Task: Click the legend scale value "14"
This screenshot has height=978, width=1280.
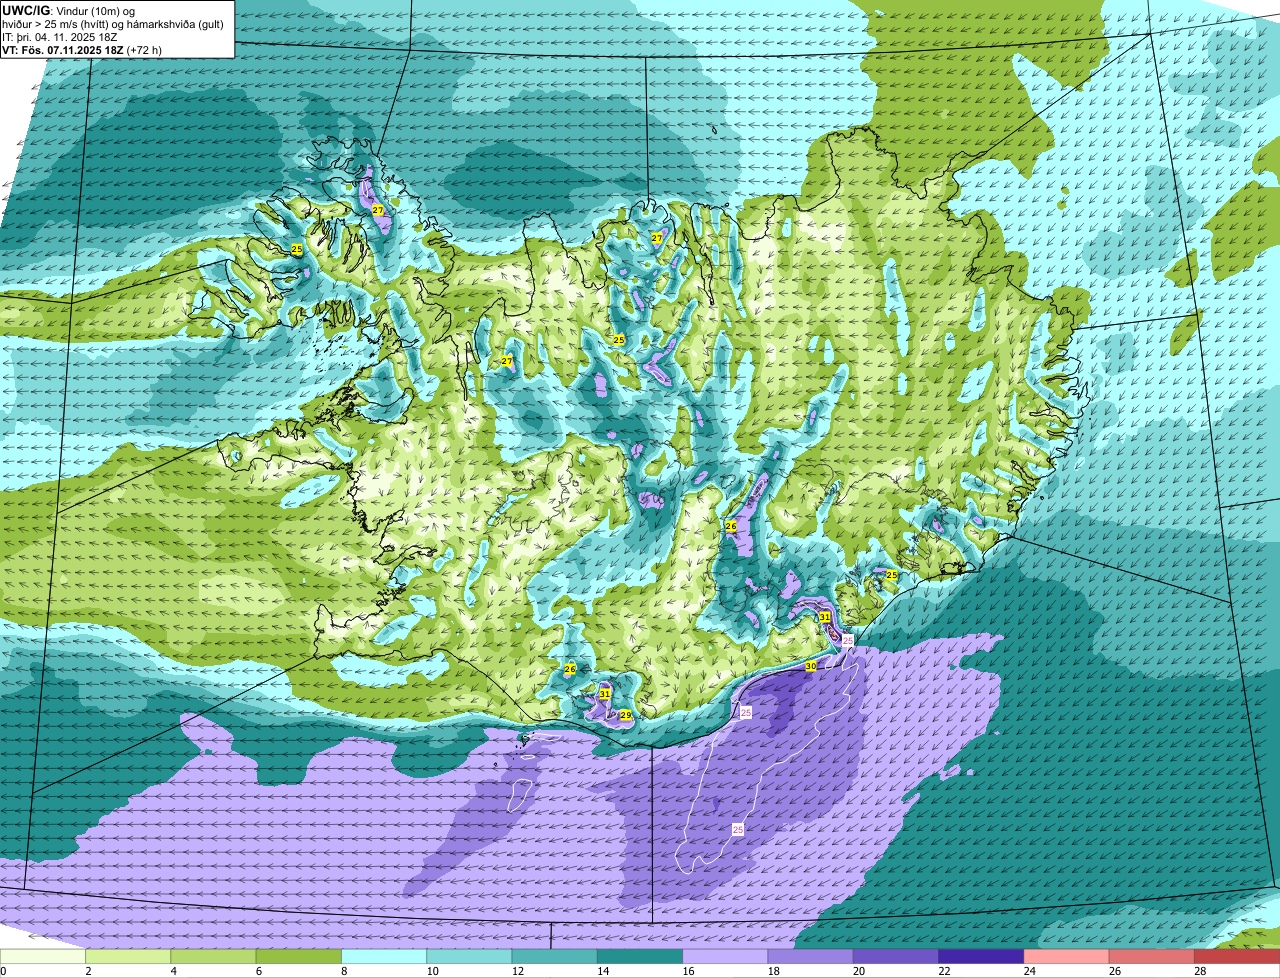Action: (601, 971)
